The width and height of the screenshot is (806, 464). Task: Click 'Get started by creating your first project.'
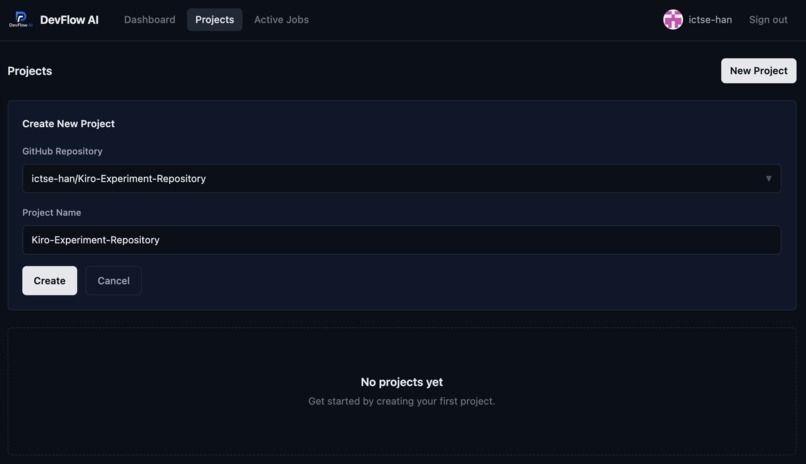tap(401, 401)
